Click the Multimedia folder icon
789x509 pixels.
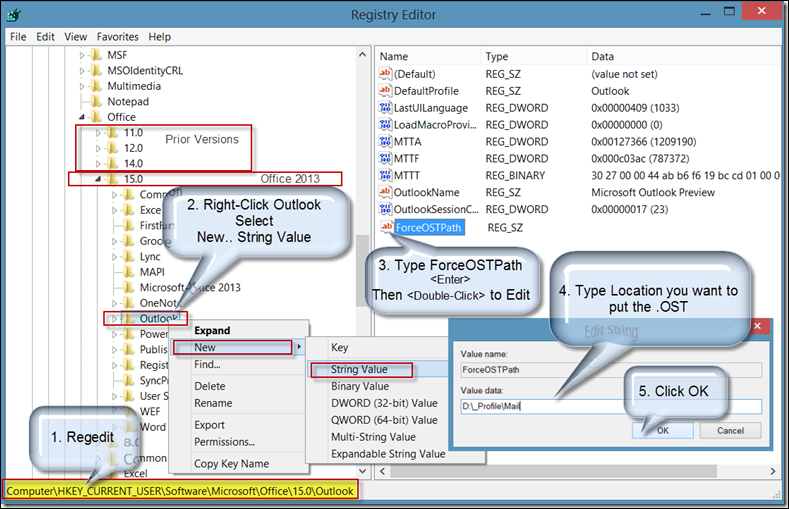[x=96, y=86]
